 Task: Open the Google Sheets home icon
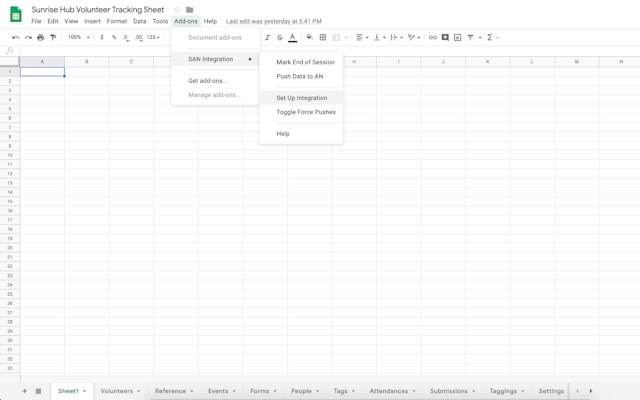click(x=16, y=14)
